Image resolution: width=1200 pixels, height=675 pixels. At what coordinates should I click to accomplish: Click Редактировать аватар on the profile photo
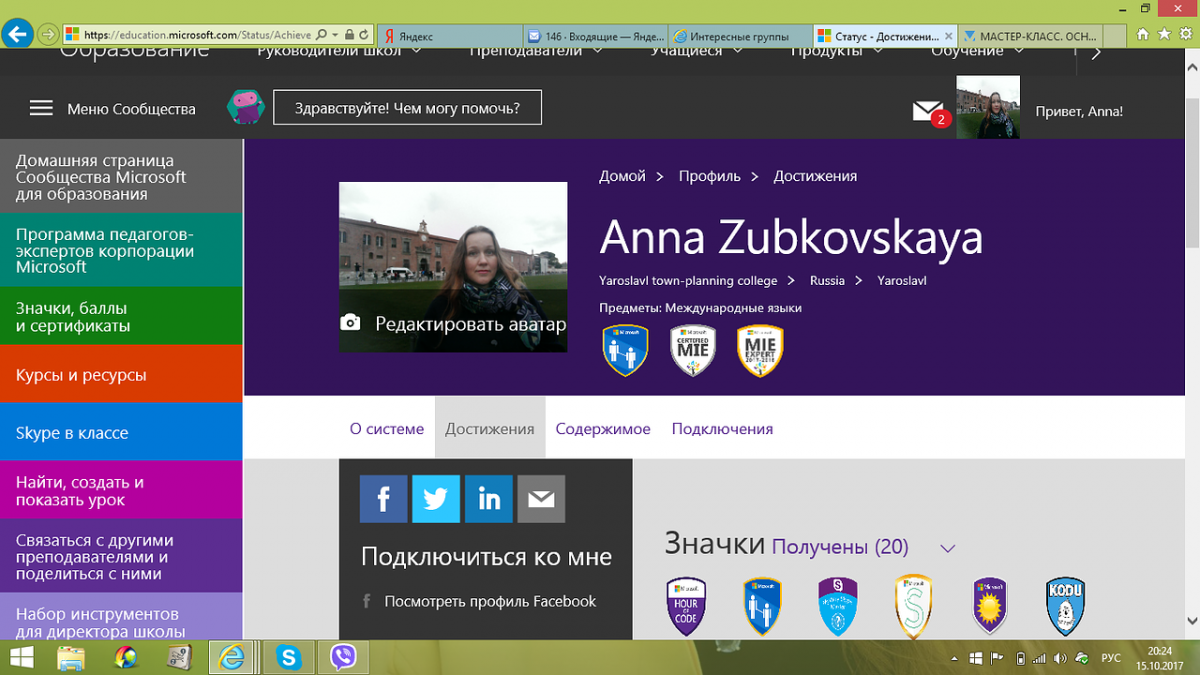(470, 324)
